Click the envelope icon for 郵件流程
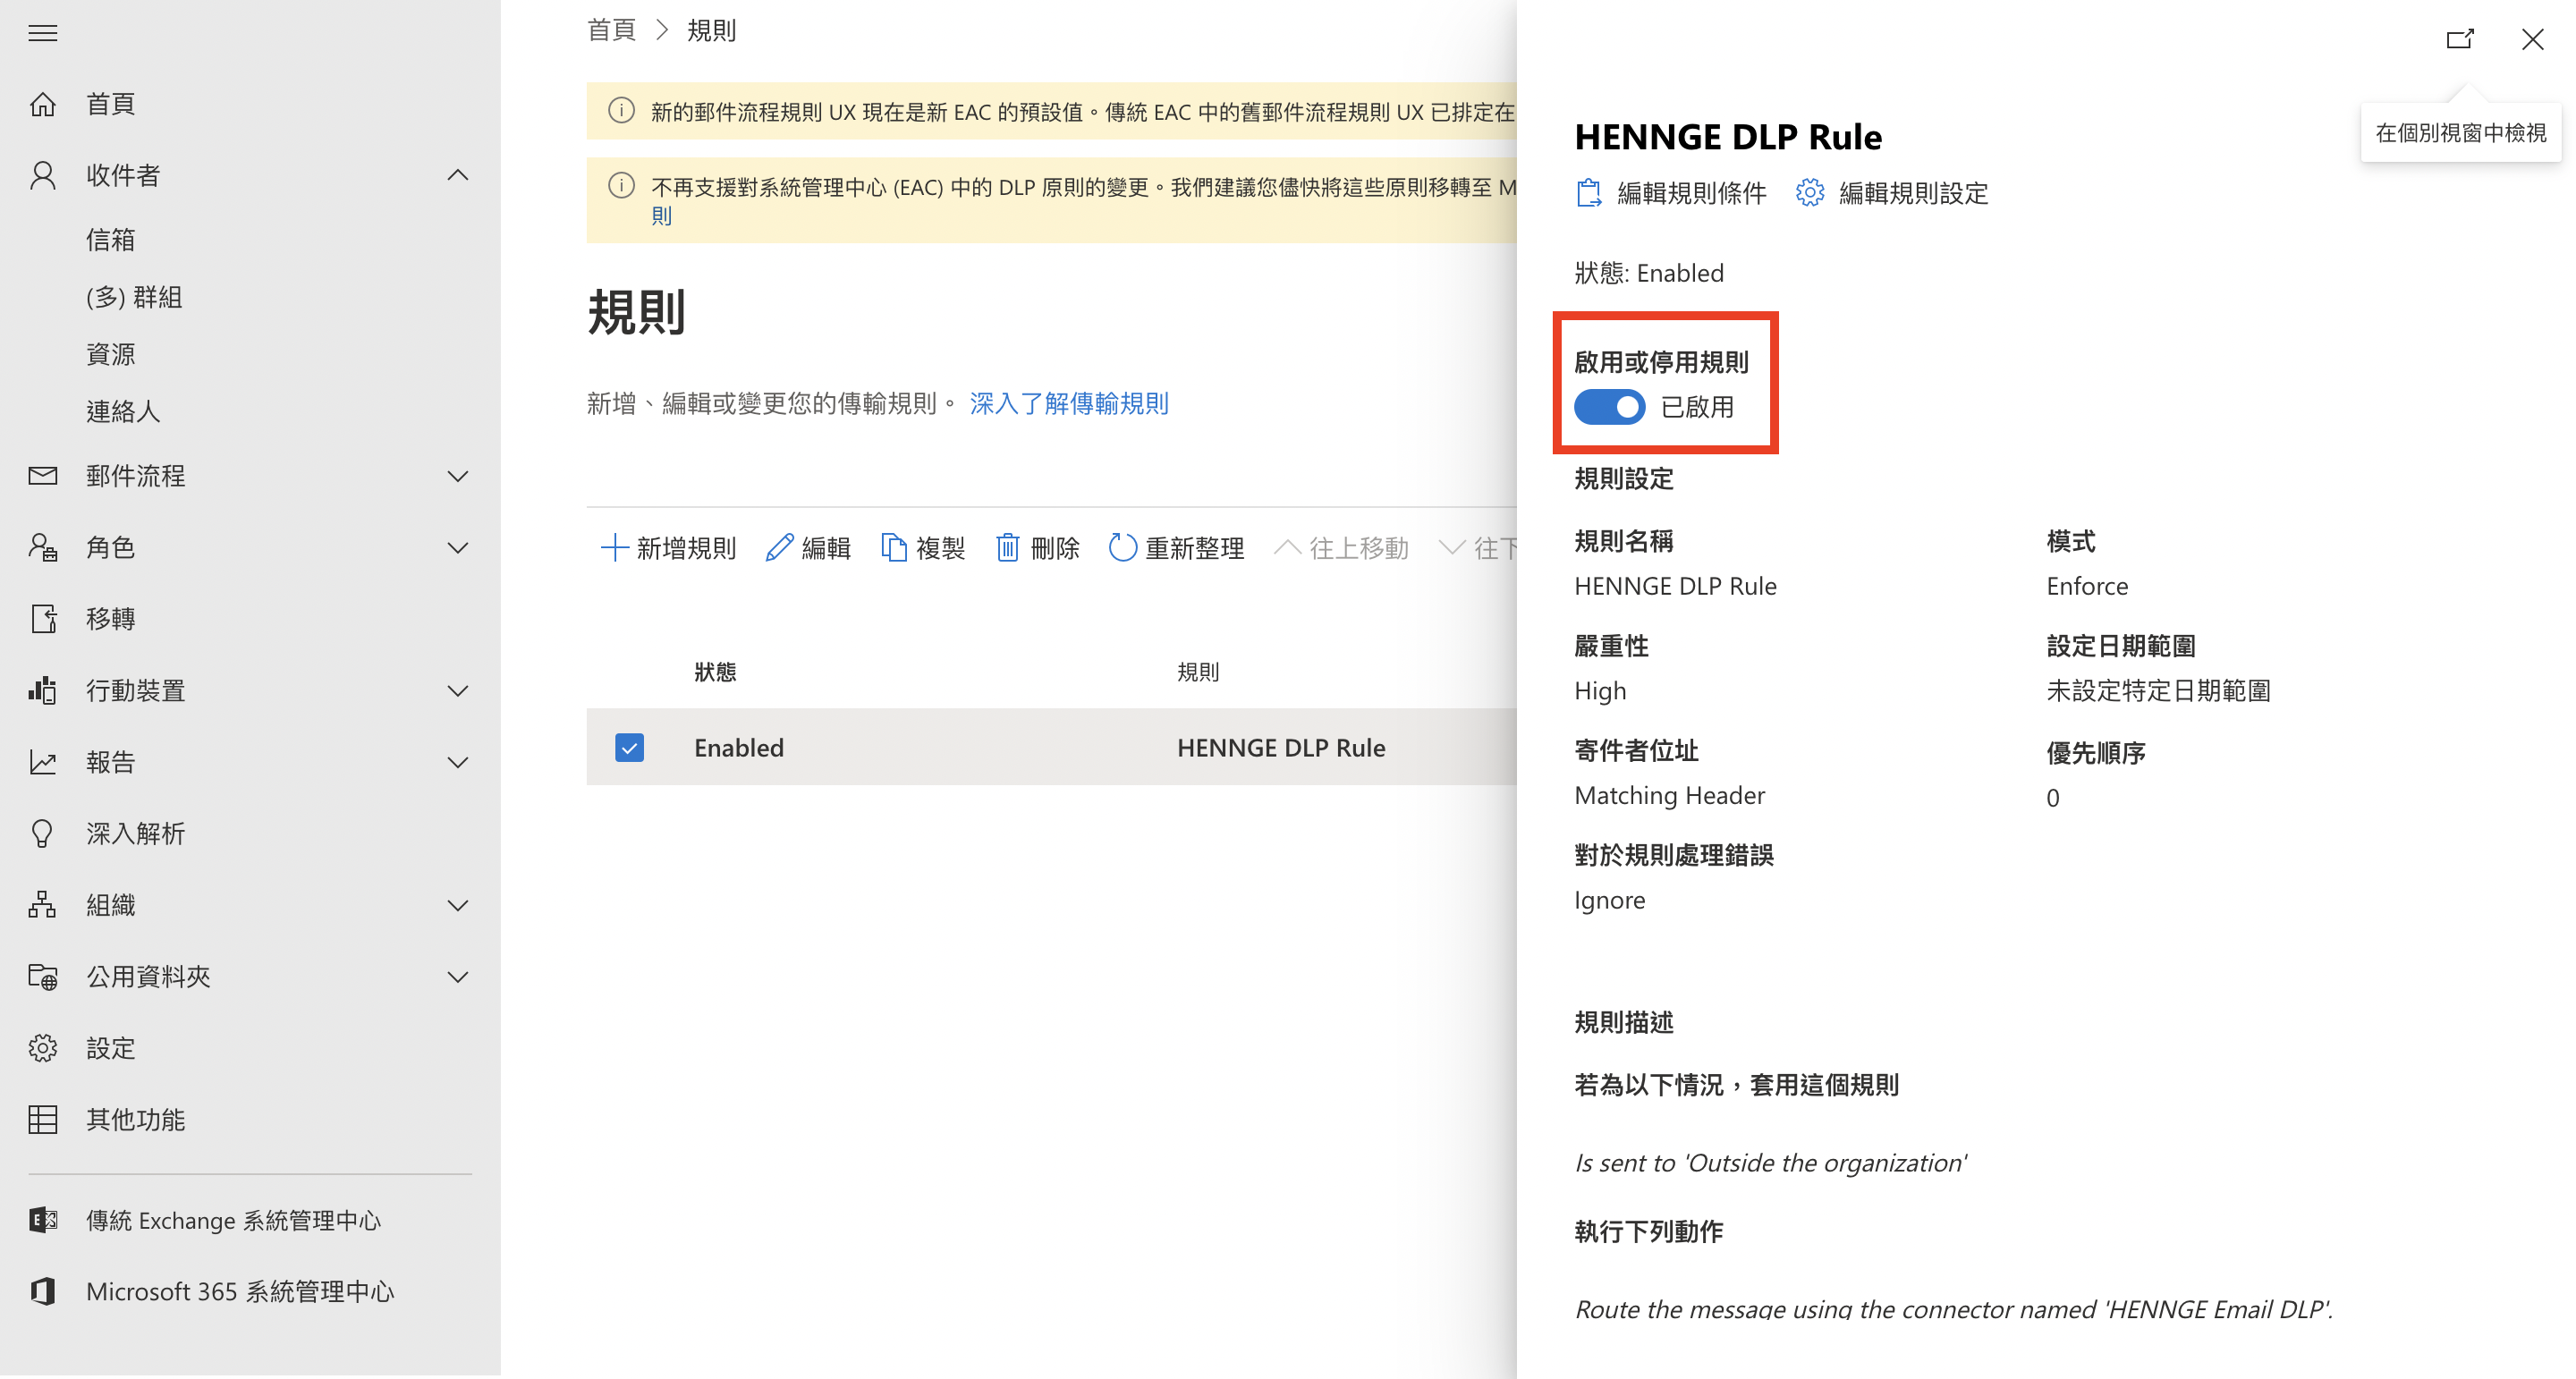The width and height of the screenshot is (2576, 1379). point(42,476)
